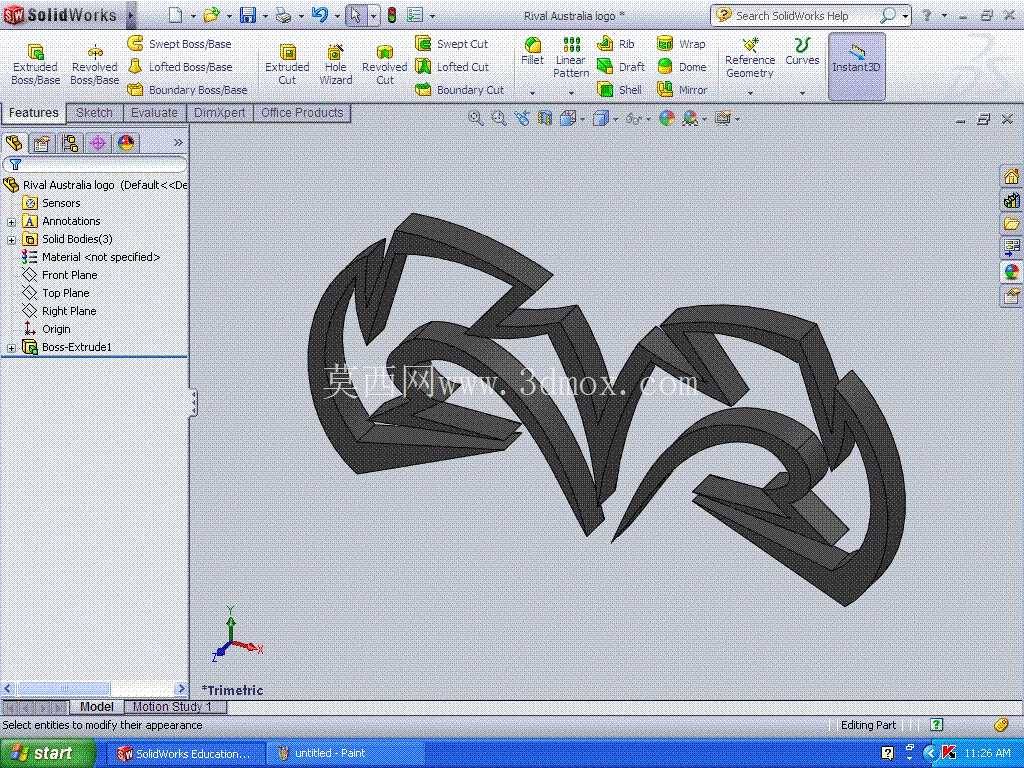1024x768 pixels.
Task: Select the Top Plane
Action: [x=56, y=293]
